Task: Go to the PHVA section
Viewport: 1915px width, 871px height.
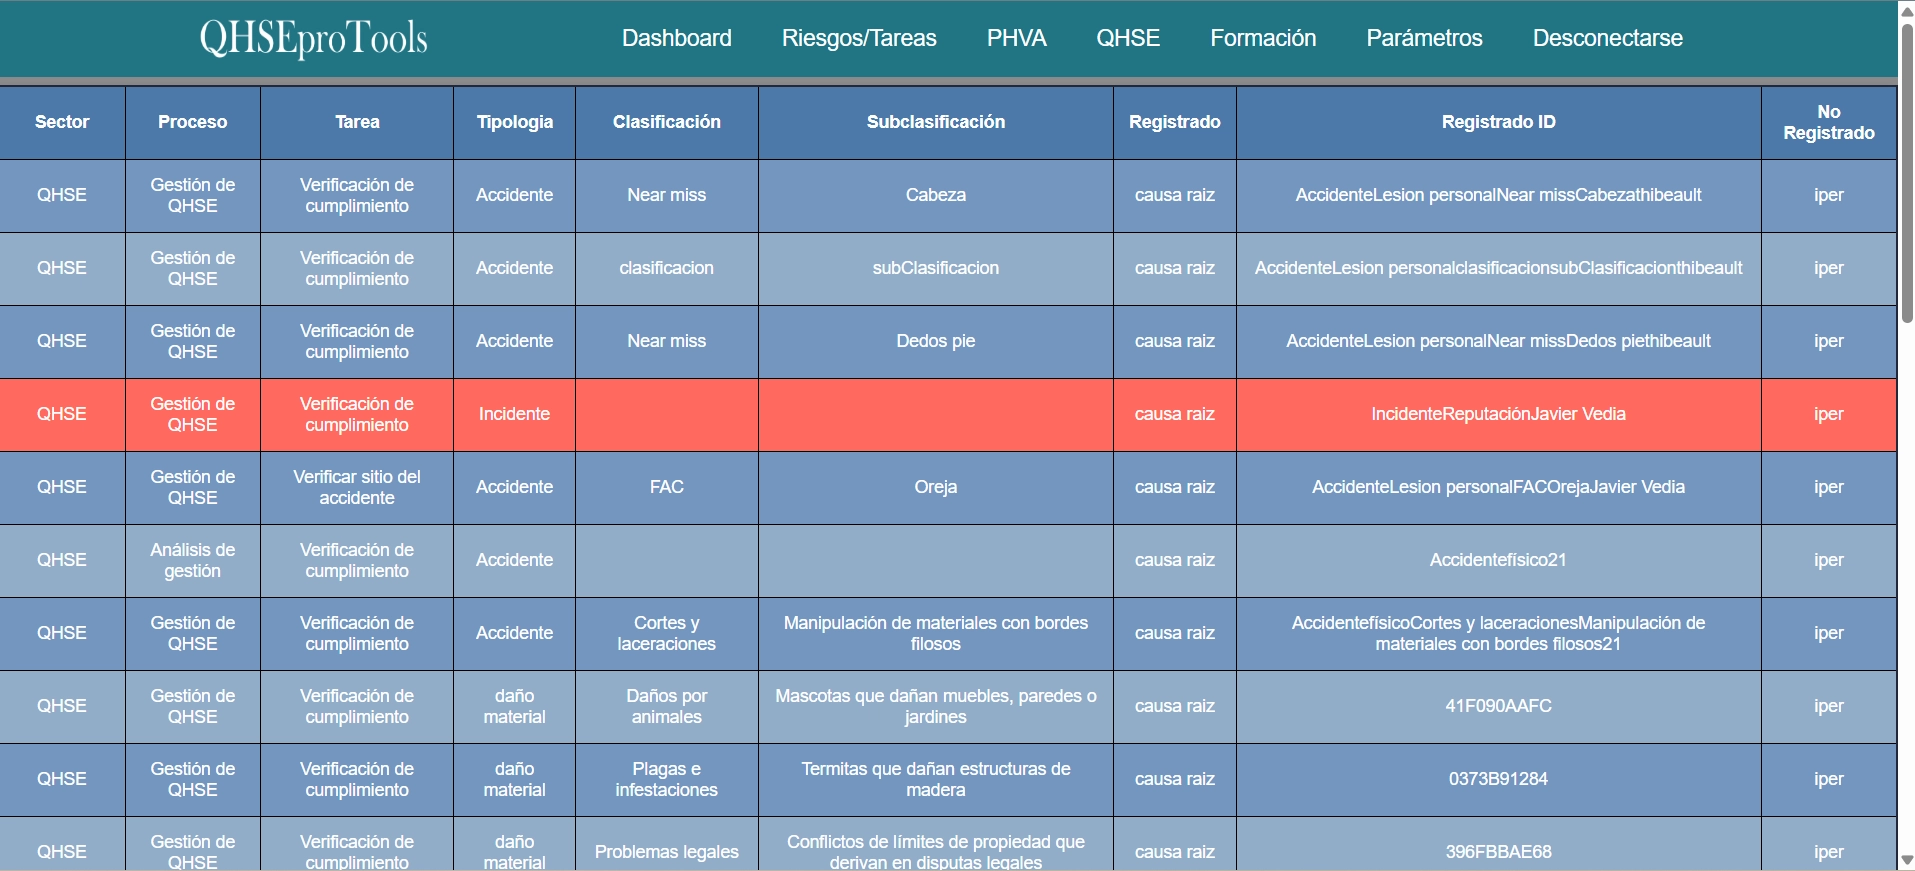Action: click(x=1016, y=38)
